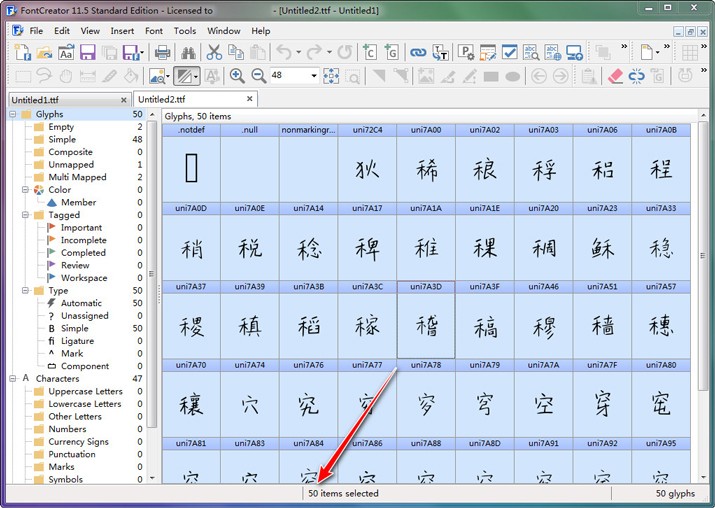Click the purple Save floppy icon

pos(88,52)
